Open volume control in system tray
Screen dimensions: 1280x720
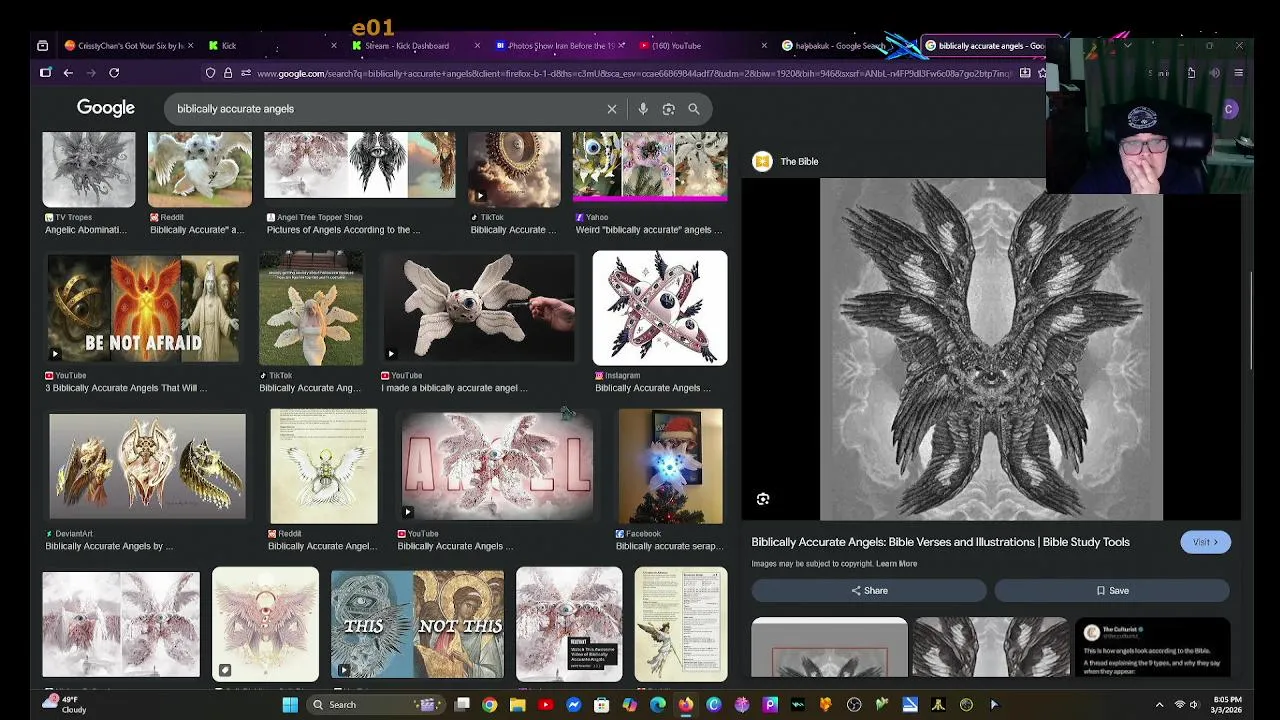(1193, 704)
